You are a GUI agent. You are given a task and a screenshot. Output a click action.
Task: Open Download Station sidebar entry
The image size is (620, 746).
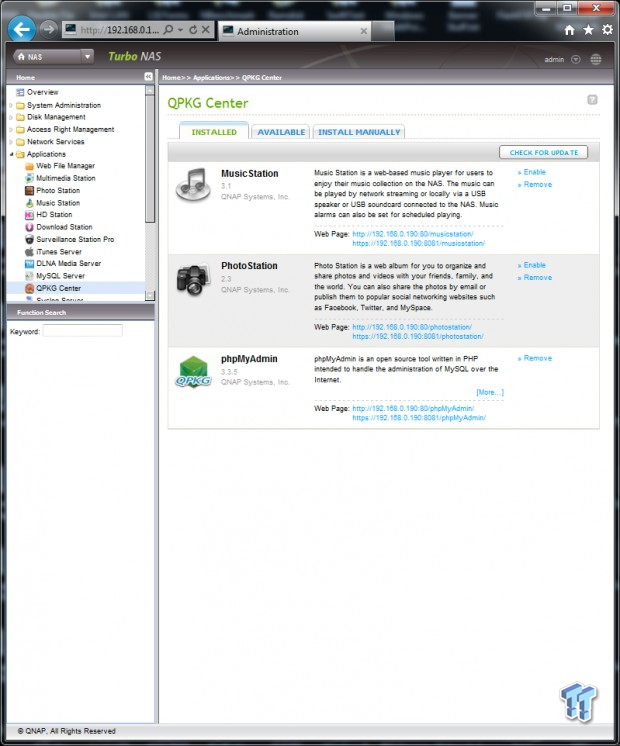(x=64, y=227)
